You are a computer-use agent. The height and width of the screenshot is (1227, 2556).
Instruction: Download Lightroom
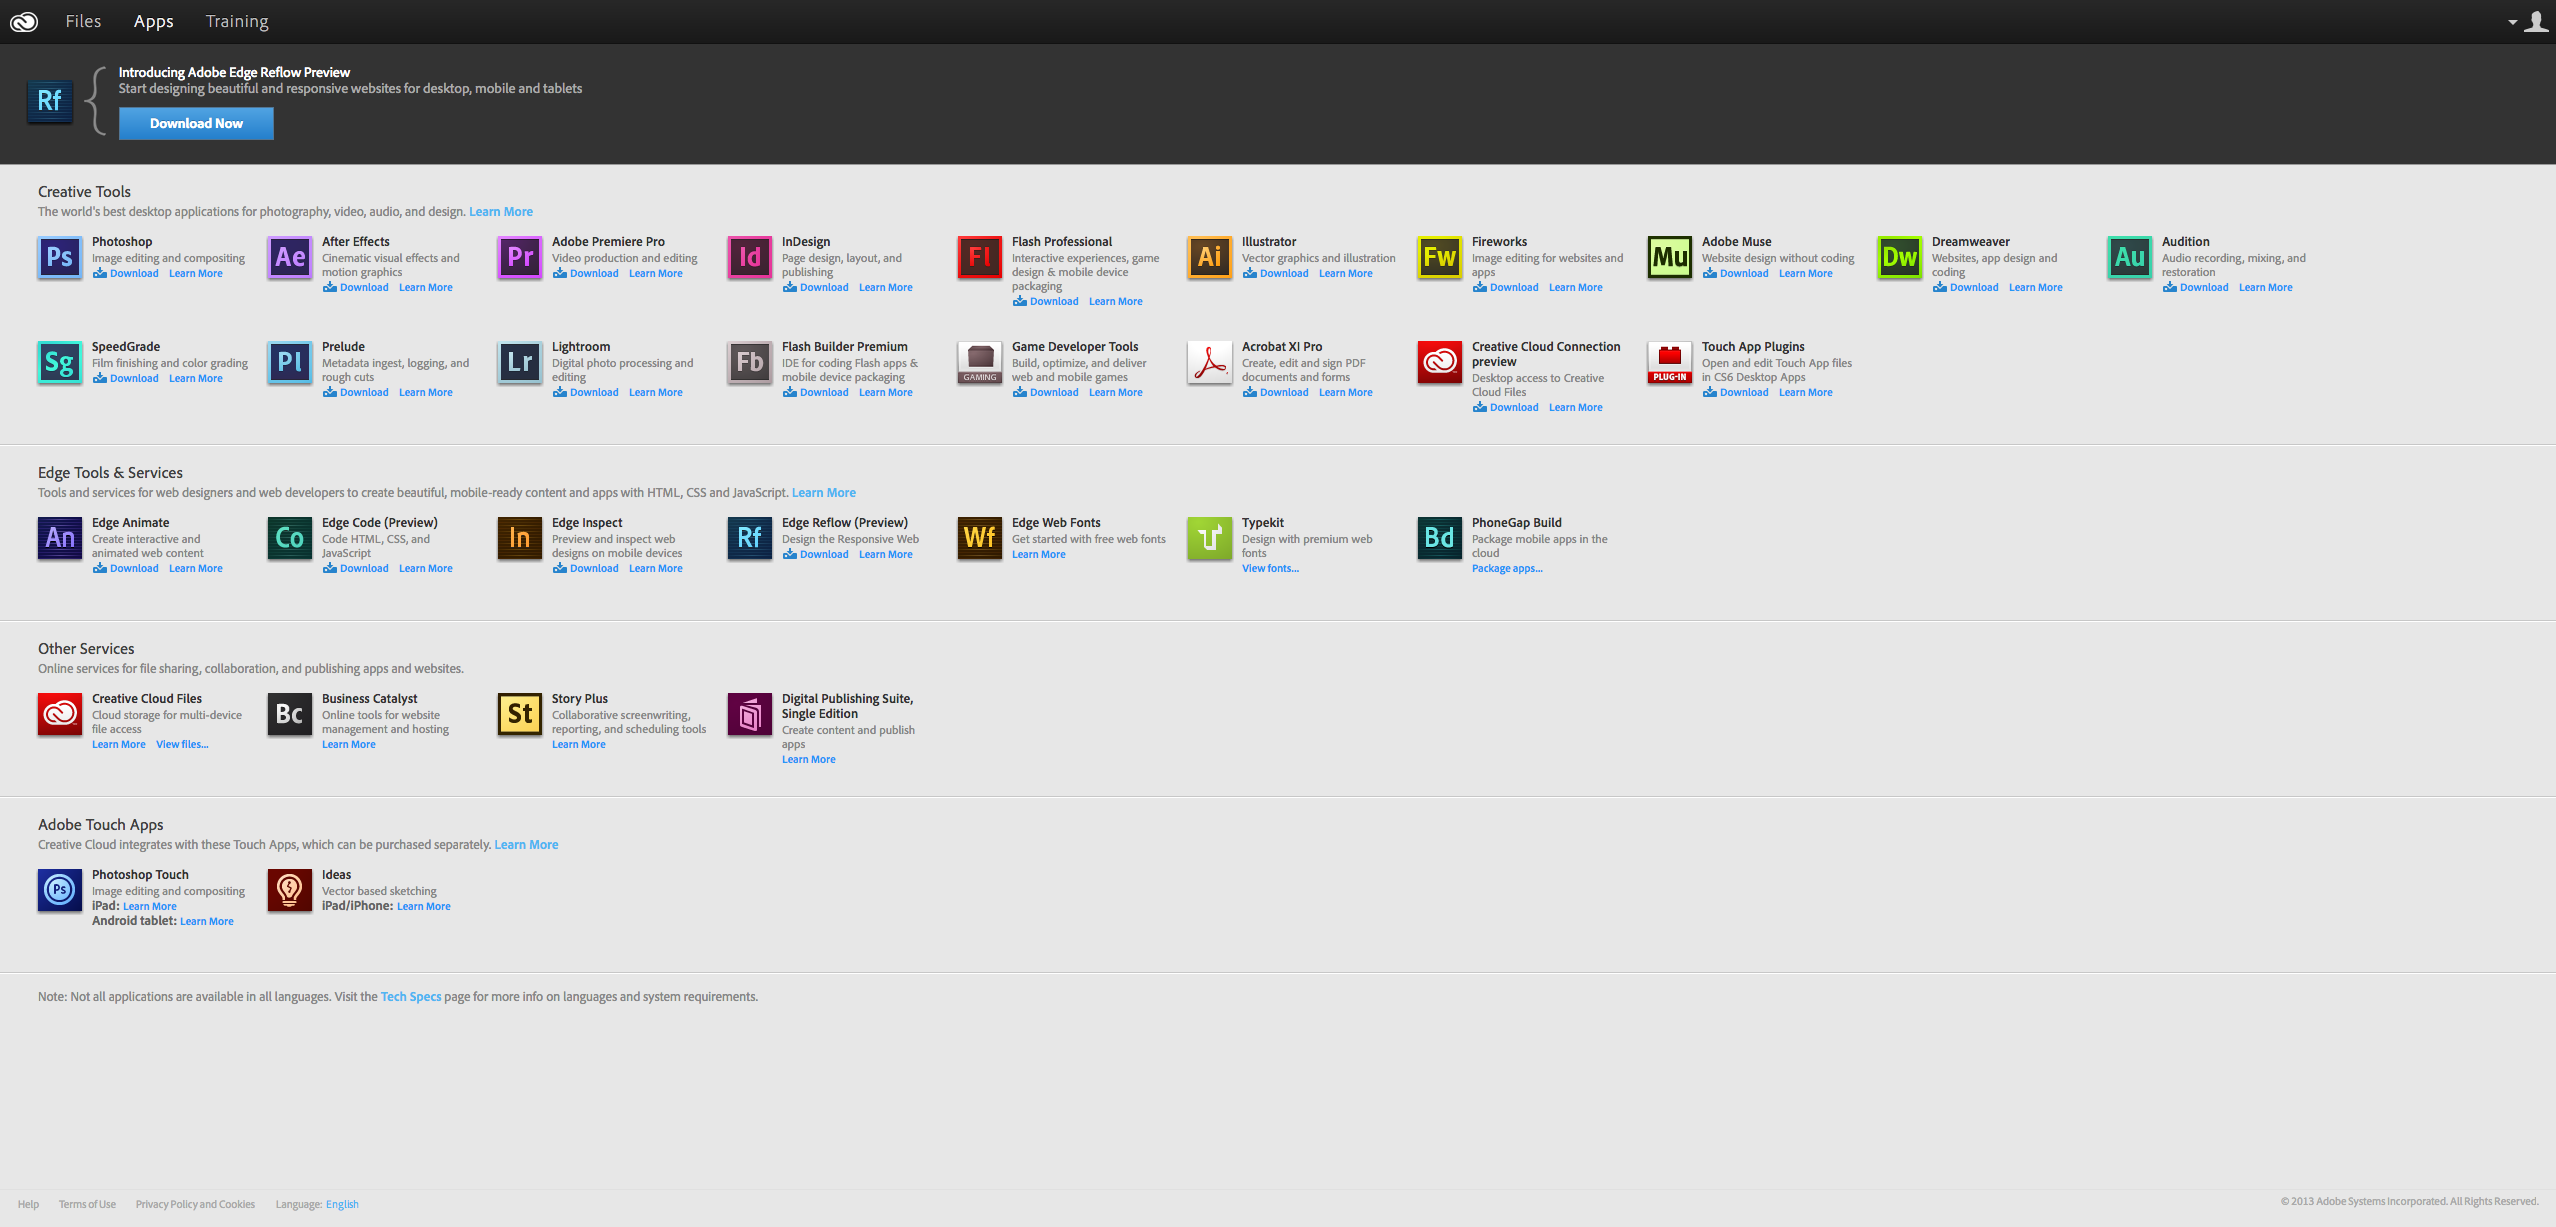tap(586, 393)
